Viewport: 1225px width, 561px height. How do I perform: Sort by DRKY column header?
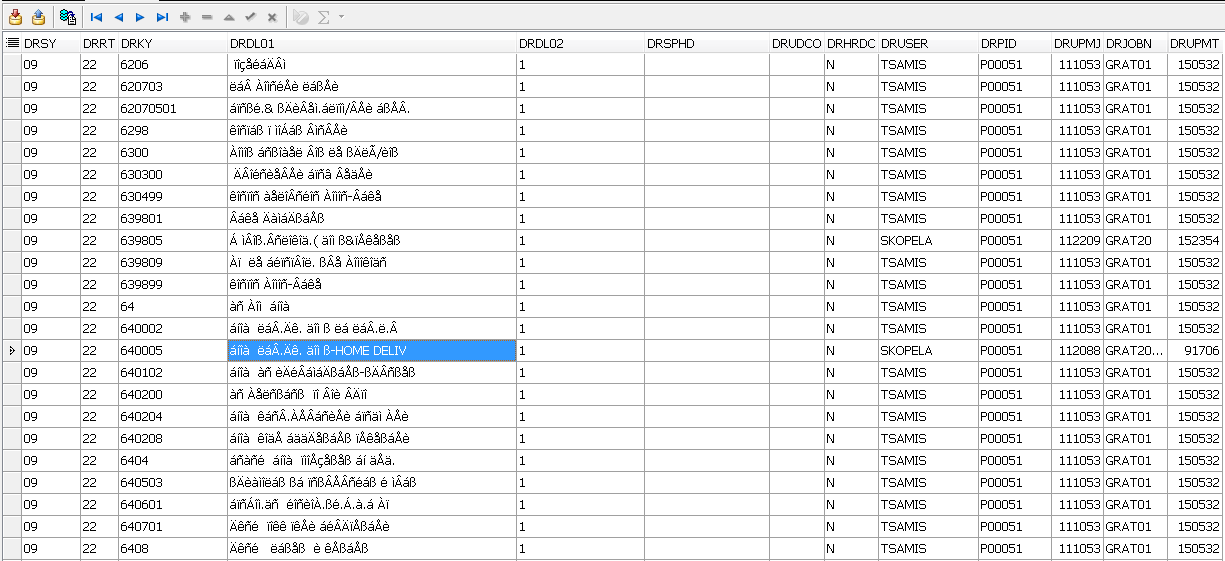click(172, 43)
